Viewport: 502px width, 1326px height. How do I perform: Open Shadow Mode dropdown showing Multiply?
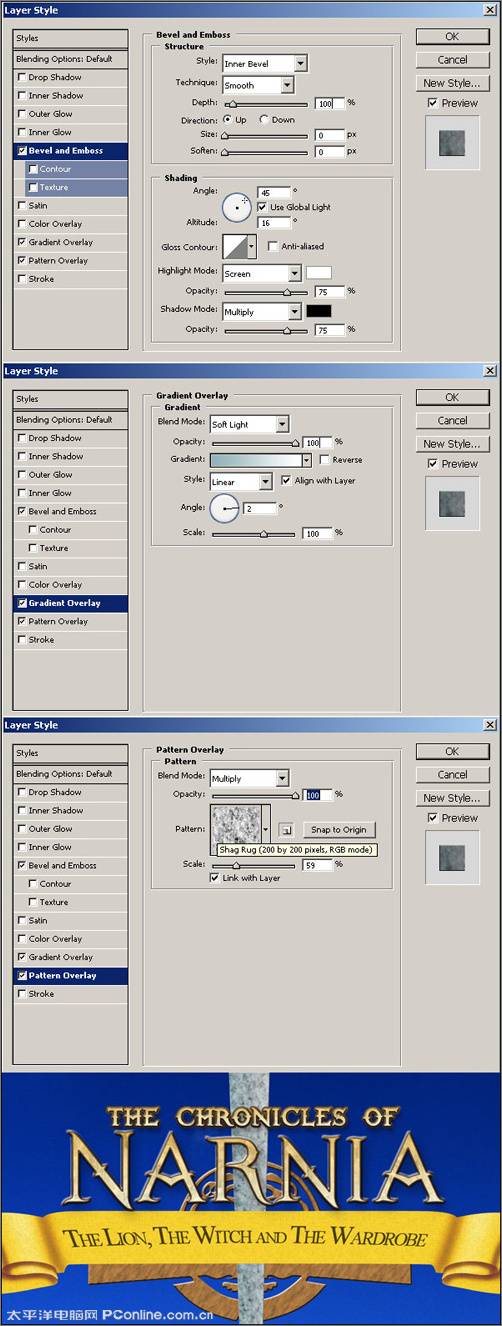262,312
